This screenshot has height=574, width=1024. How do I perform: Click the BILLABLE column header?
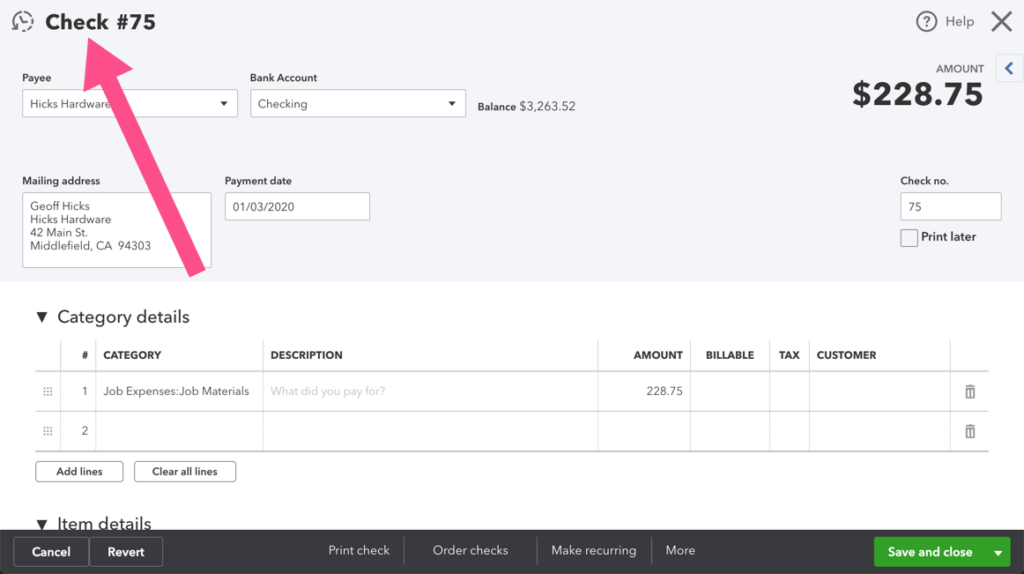click(x=729, y=355)
